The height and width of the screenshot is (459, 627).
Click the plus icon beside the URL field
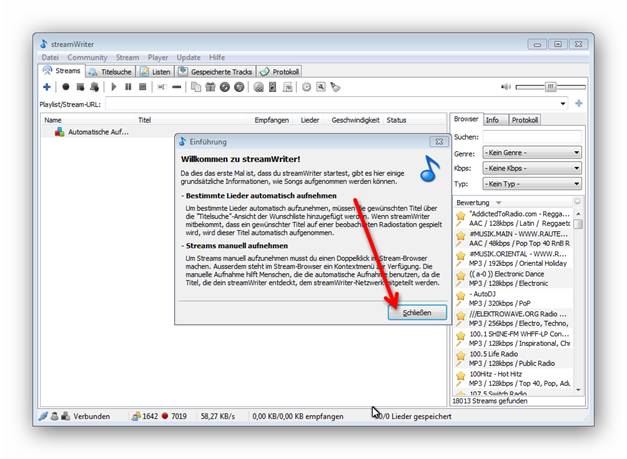click(x=579, y=104)
